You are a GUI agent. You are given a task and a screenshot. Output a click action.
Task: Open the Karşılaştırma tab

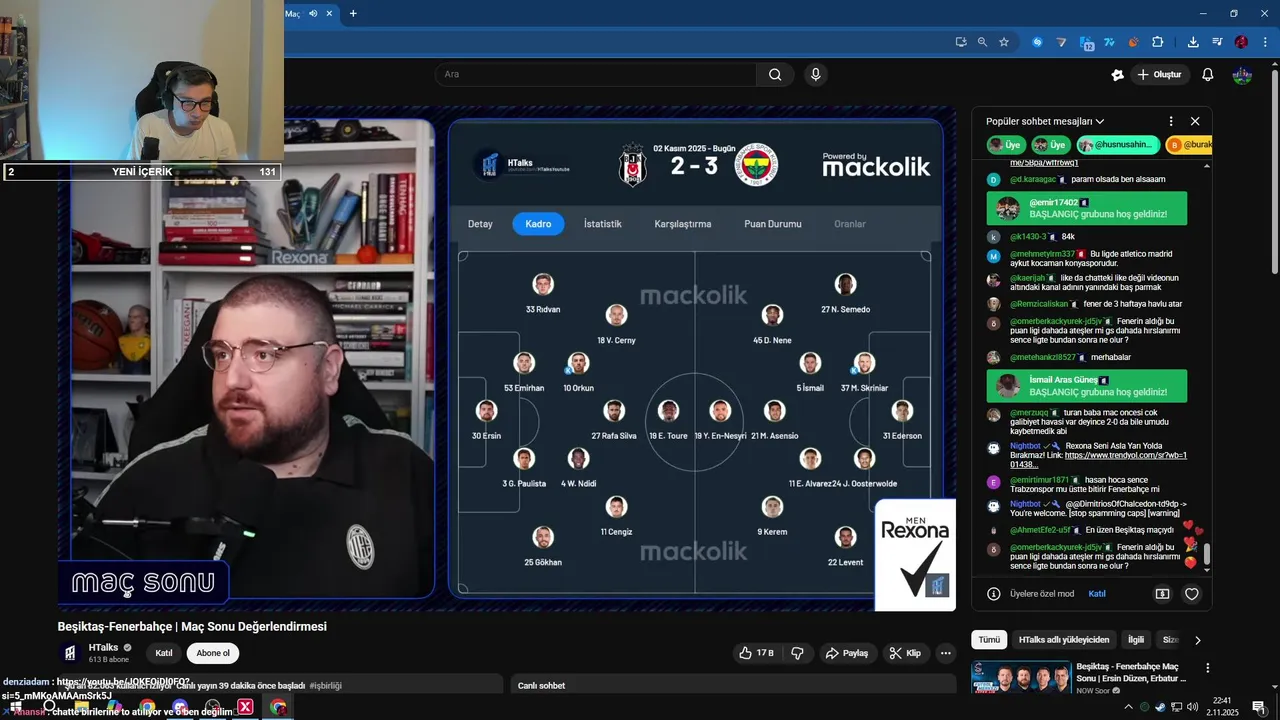(x=683, y=224)
